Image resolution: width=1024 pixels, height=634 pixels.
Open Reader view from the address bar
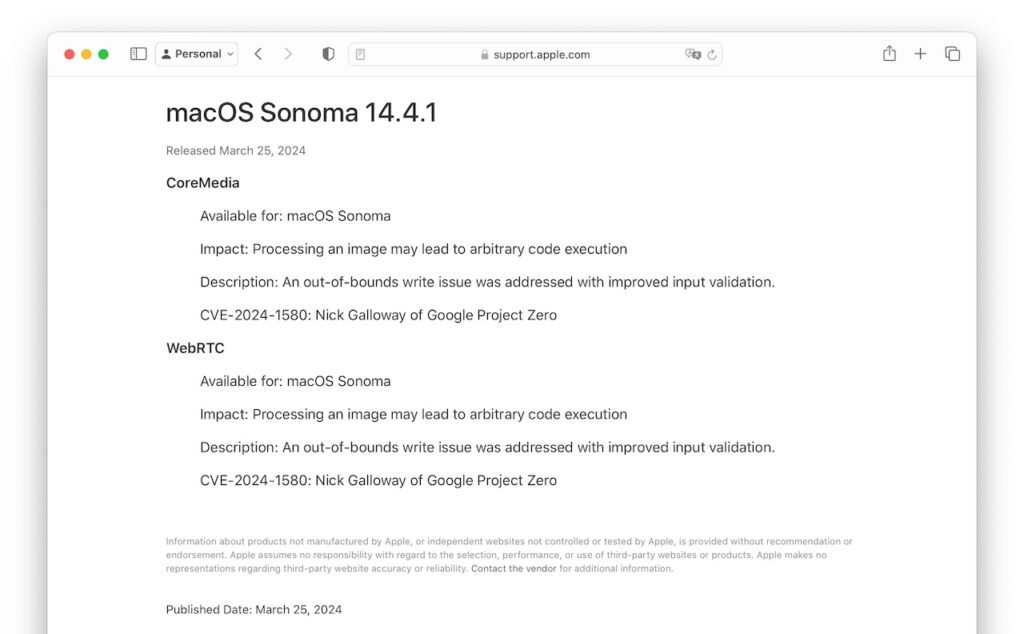[360, 54]
